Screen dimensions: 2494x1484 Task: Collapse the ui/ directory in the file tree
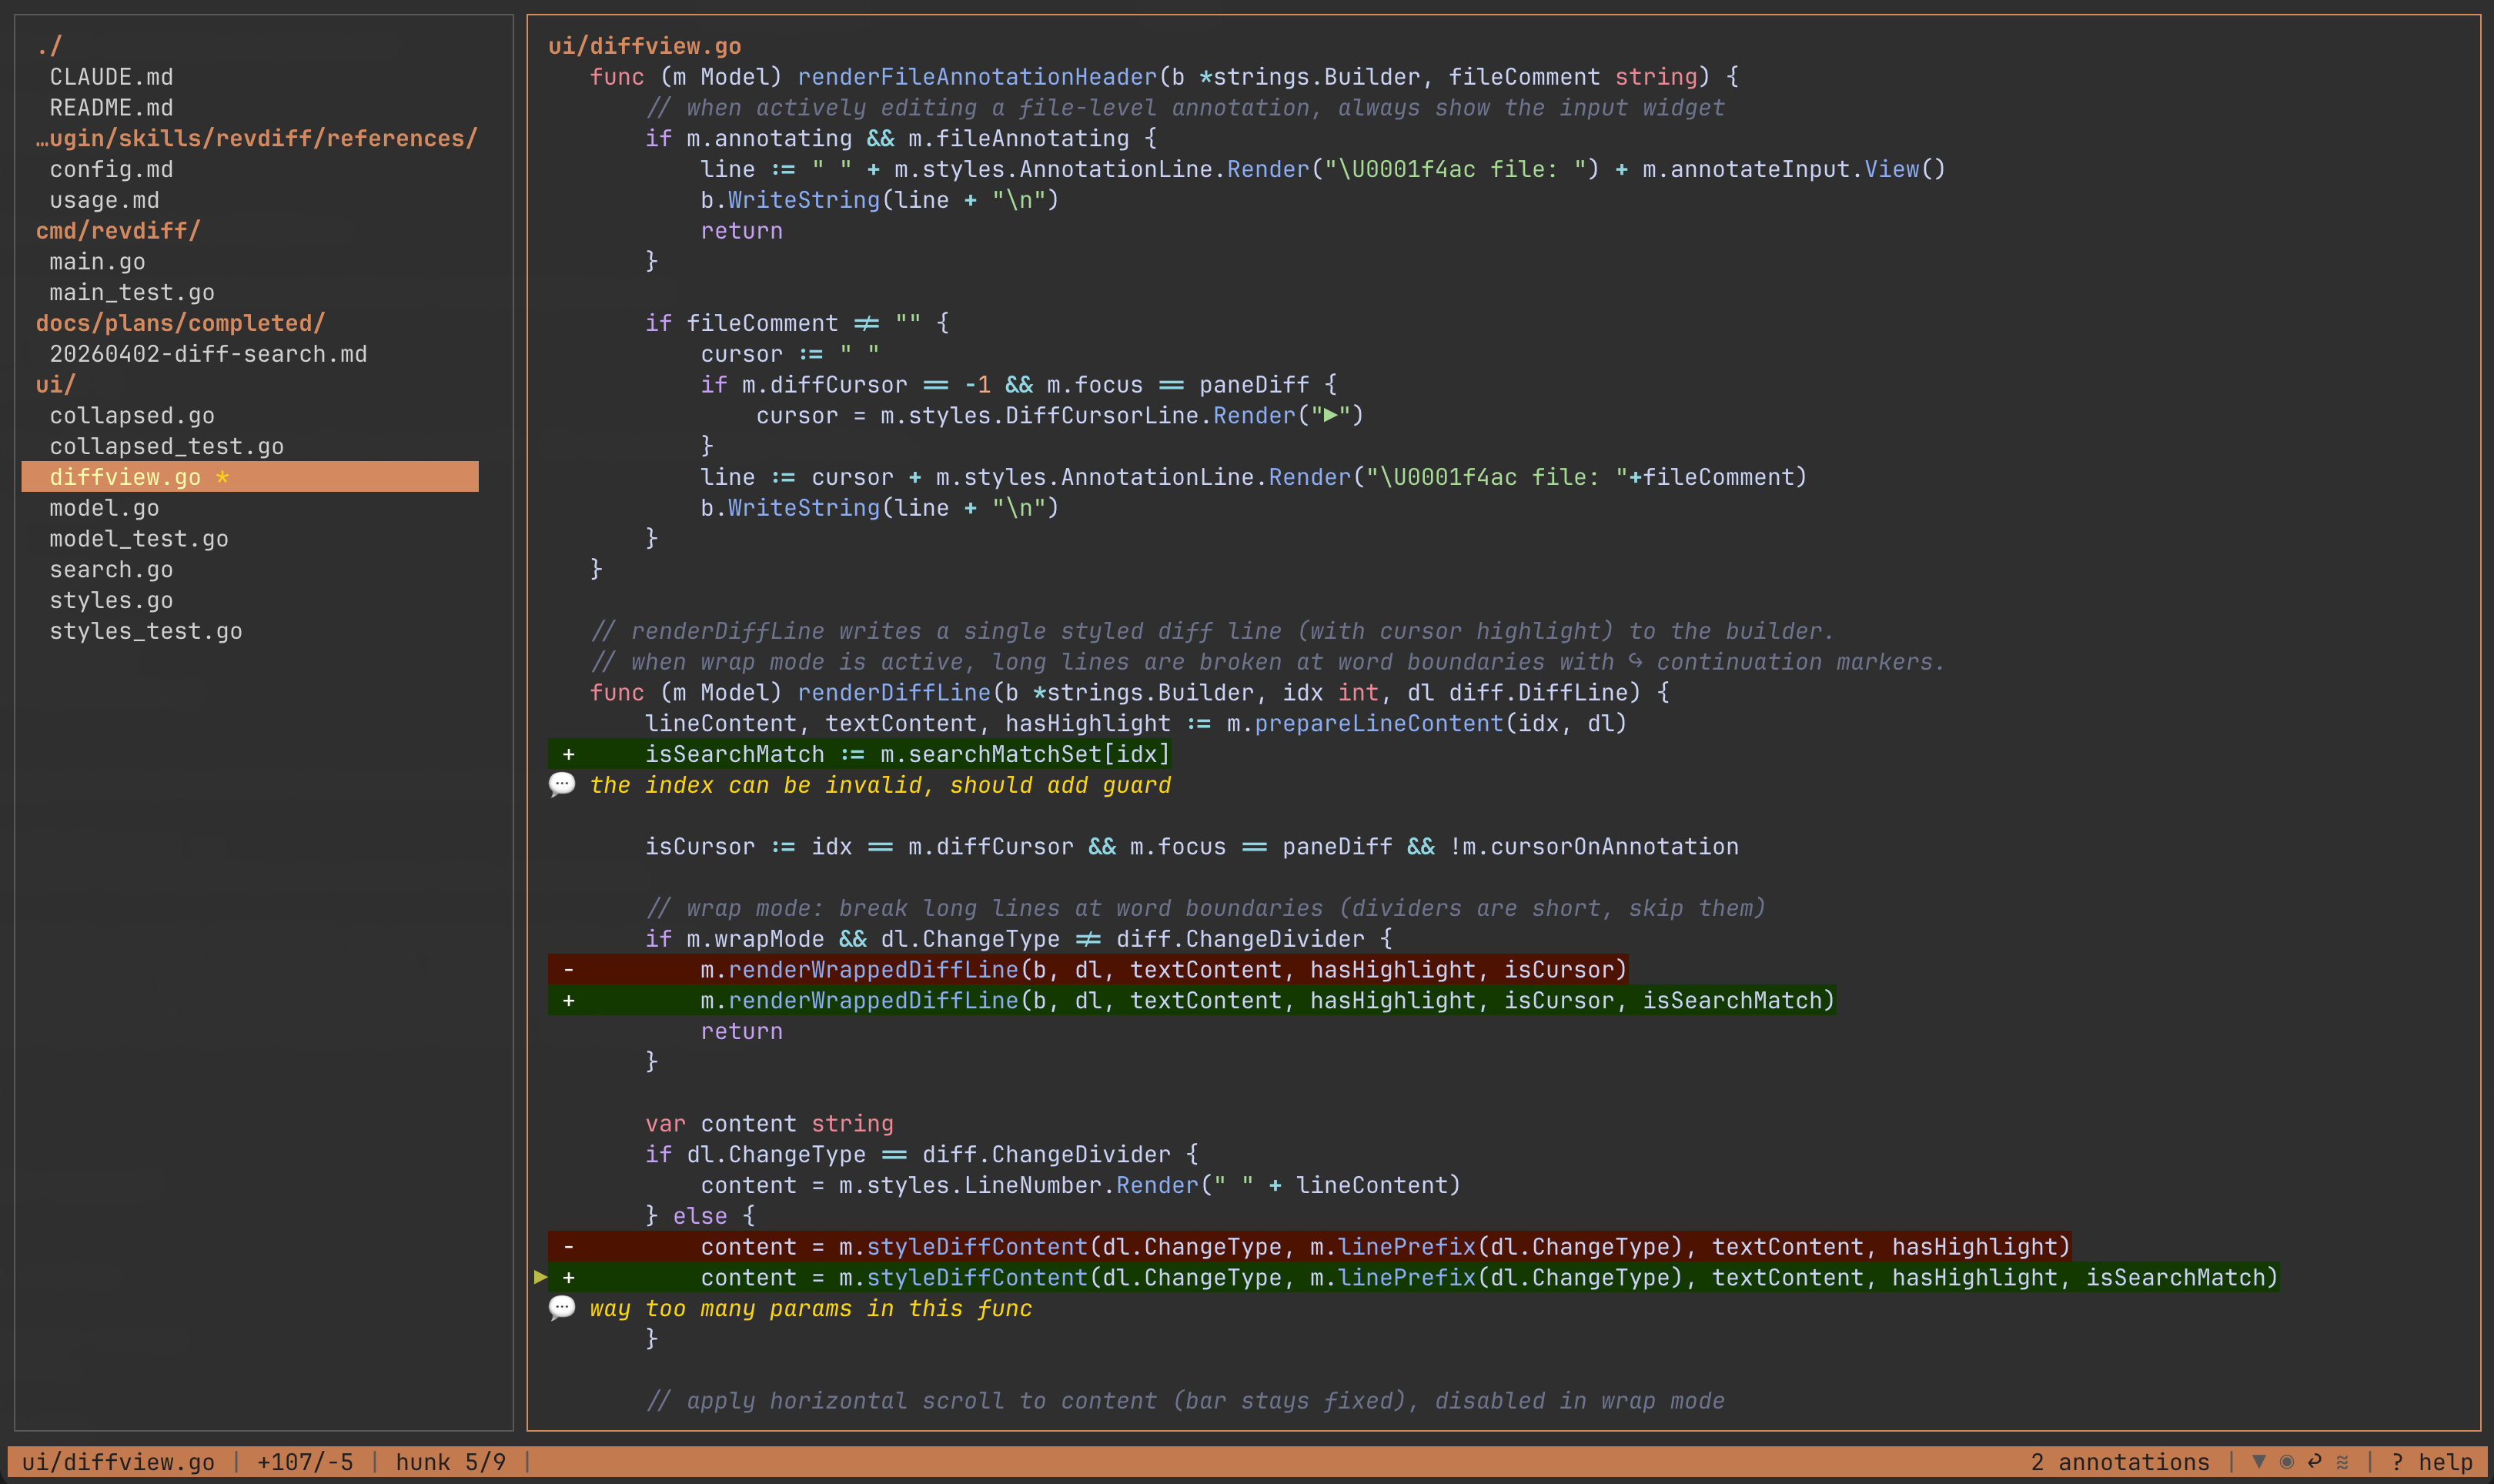tap(55, 384)
